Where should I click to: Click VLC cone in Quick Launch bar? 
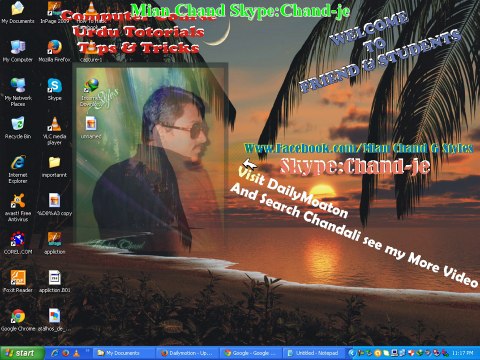[76, 353]
